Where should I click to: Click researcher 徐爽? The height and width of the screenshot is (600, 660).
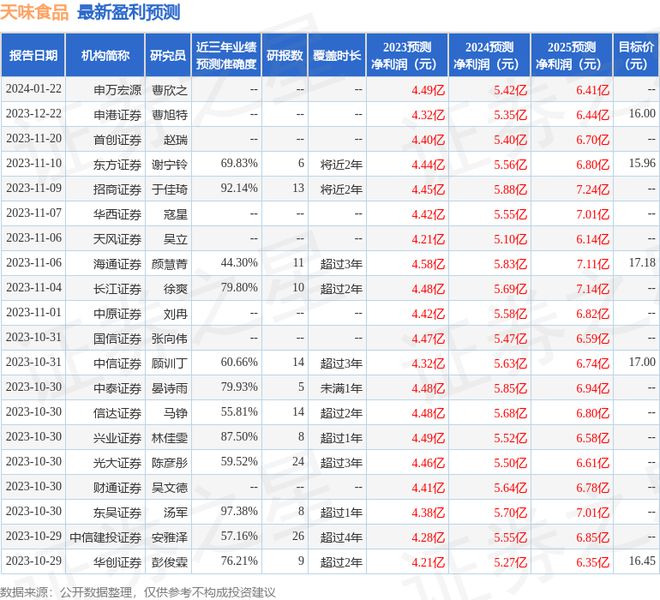(175, 289)
